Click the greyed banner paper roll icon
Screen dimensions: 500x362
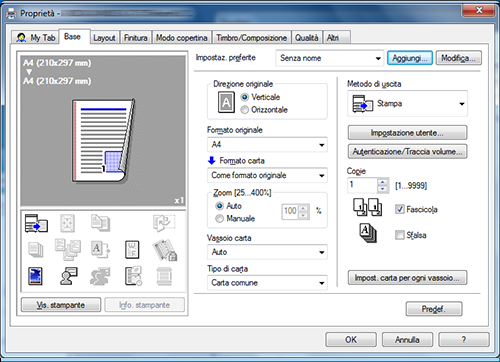point(164,276)
